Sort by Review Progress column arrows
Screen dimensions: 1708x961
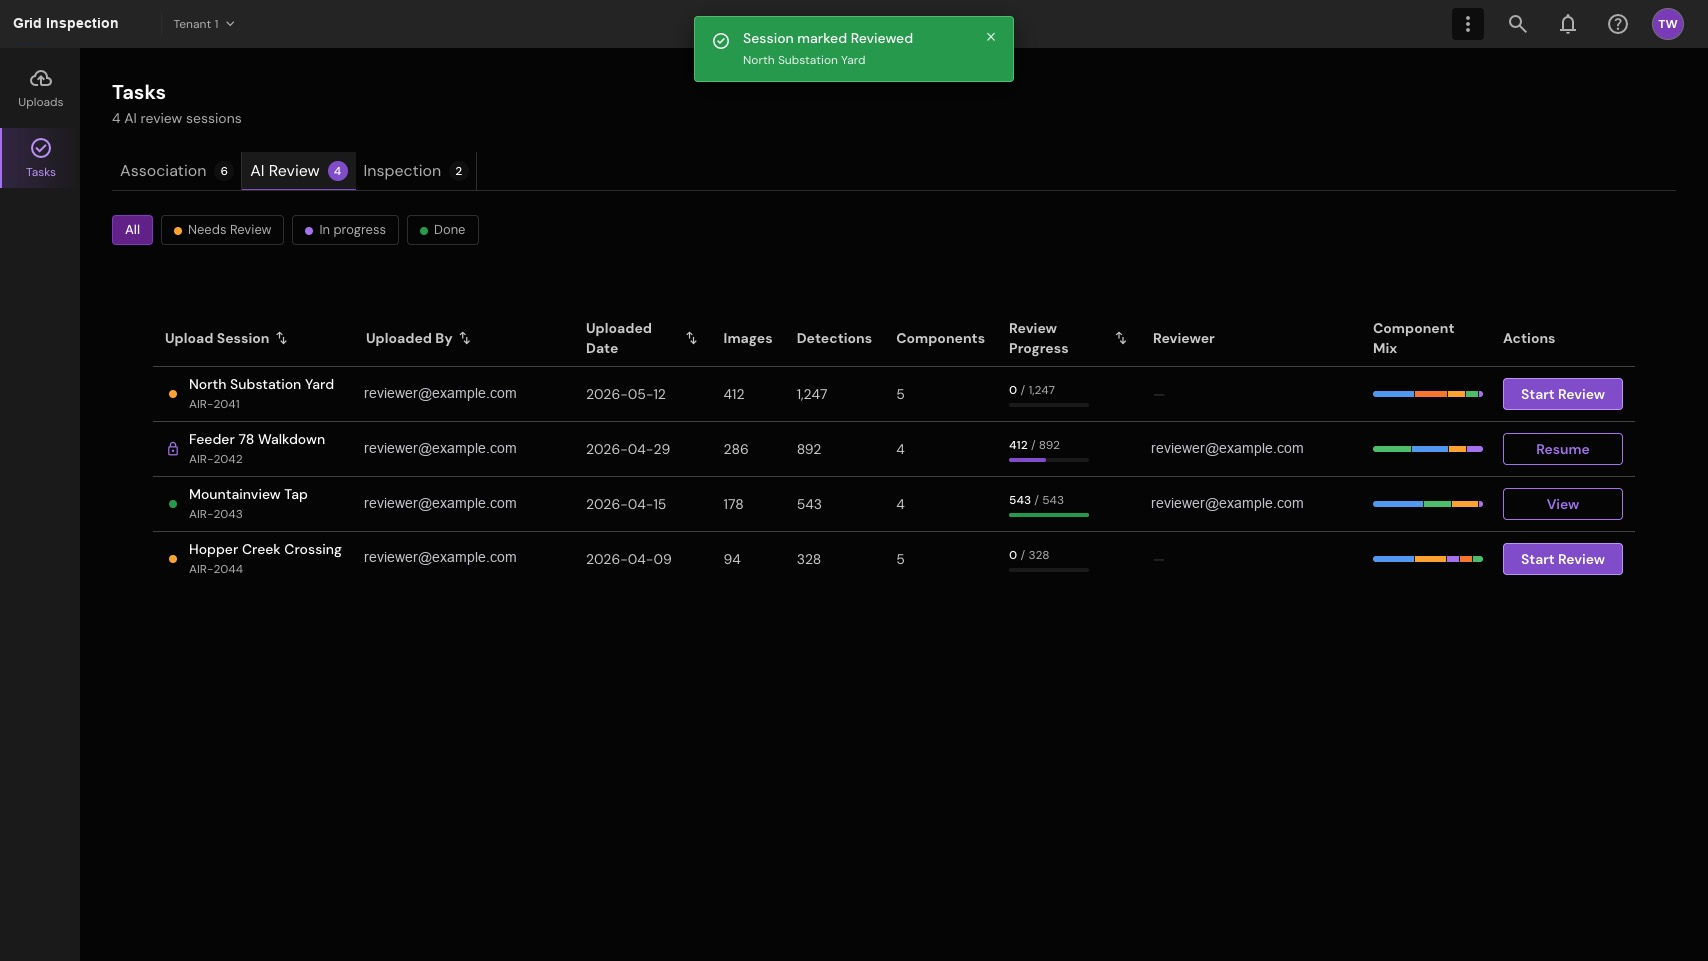coord(1120,338)
